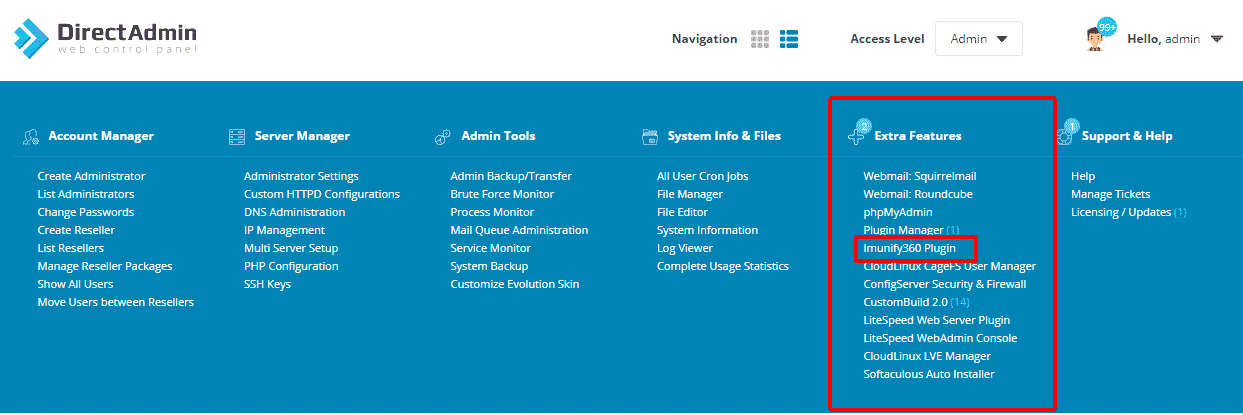Switch to grid navigation view icon
This screenshot has width=1243, height=415.
coord(760,39)
